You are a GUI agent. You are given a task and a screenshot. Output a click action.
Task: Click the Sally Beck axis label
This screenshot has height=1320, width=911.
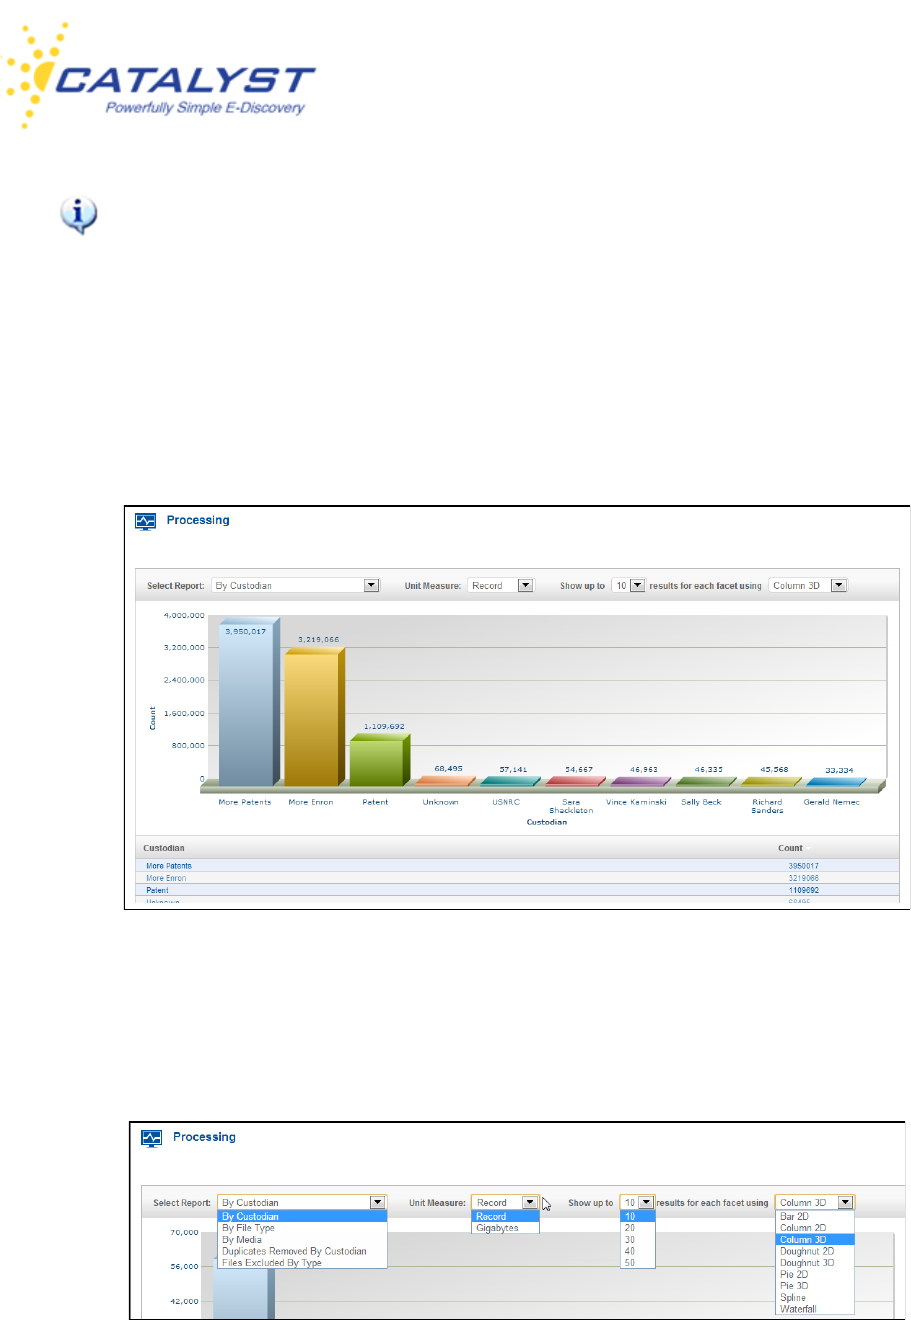(x=701, y=802)
